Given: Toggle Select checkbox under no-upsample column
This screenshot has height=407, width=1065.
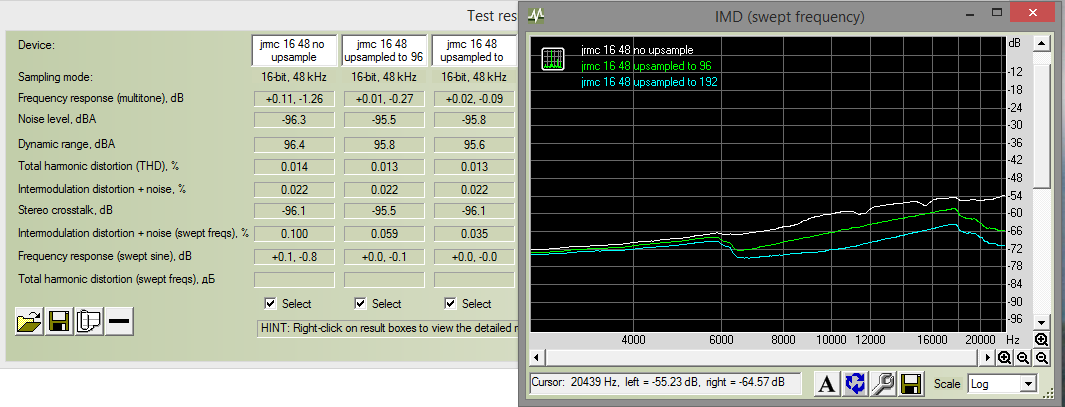Looking at the screenshot, I should 271,304.
